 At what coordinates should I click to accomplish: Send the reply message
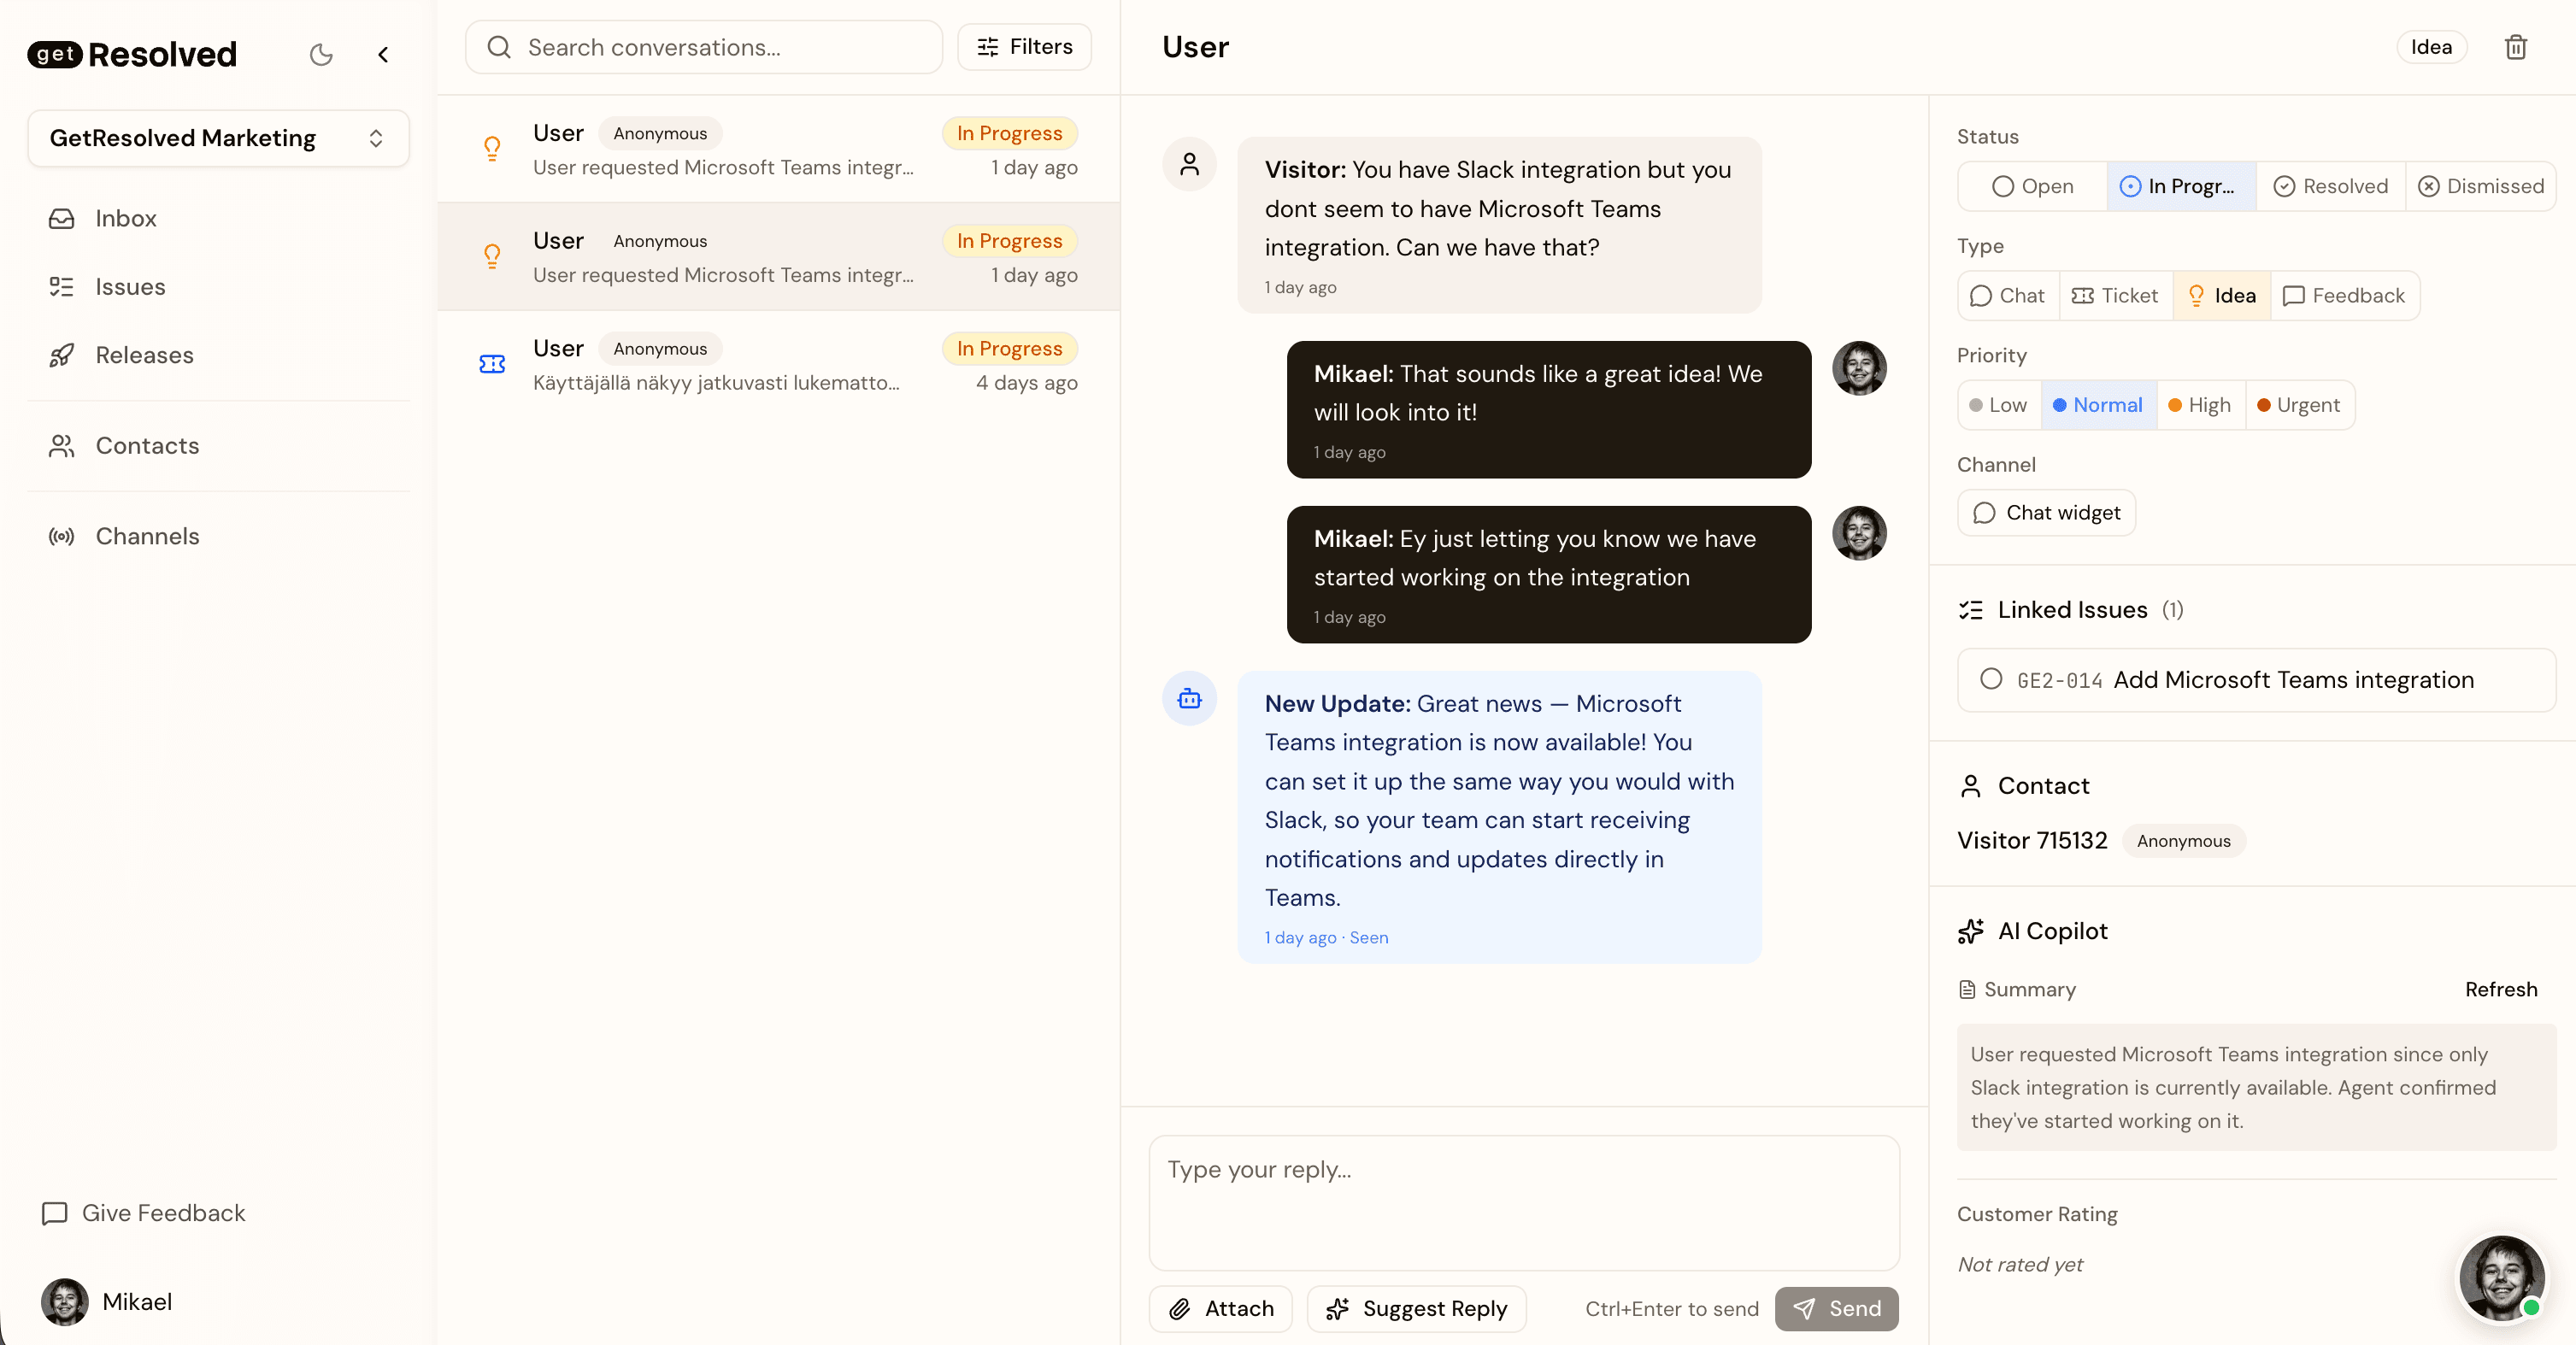1836,1309
